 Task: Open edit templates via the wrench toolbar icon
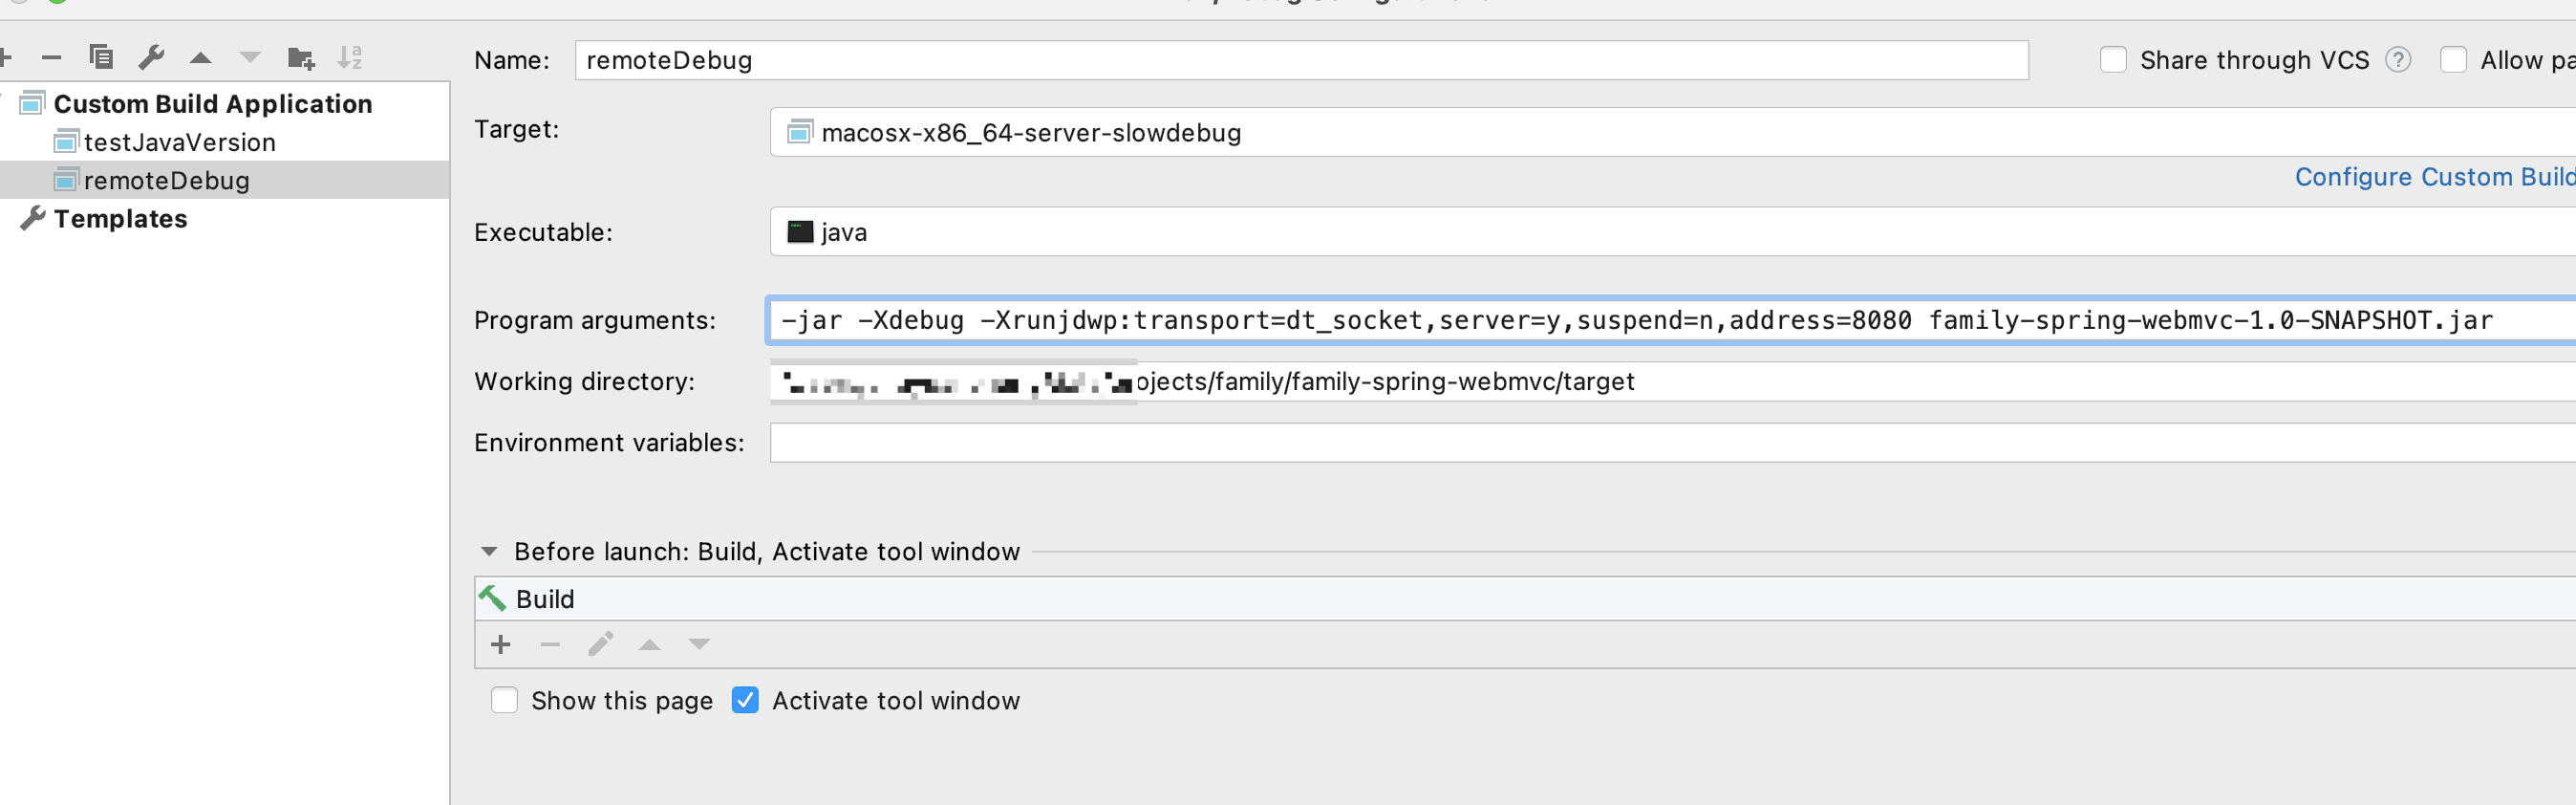151,57
